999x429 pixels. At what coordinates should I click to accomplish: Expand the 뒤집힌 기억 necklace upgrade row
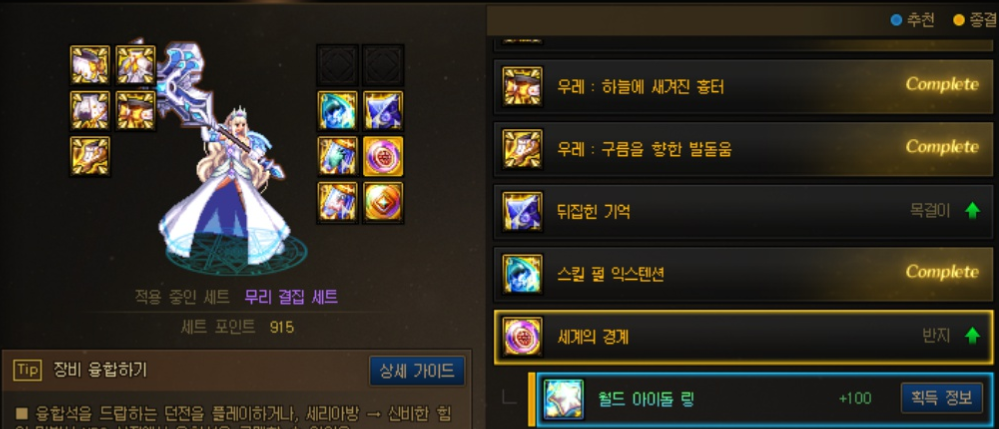click(x=744, y=212)
